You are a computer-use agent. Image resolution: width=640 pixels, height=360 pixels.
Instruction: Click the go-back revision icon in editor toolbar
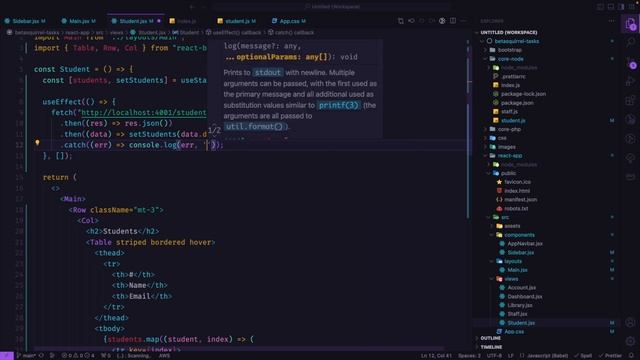click(411, 21)
